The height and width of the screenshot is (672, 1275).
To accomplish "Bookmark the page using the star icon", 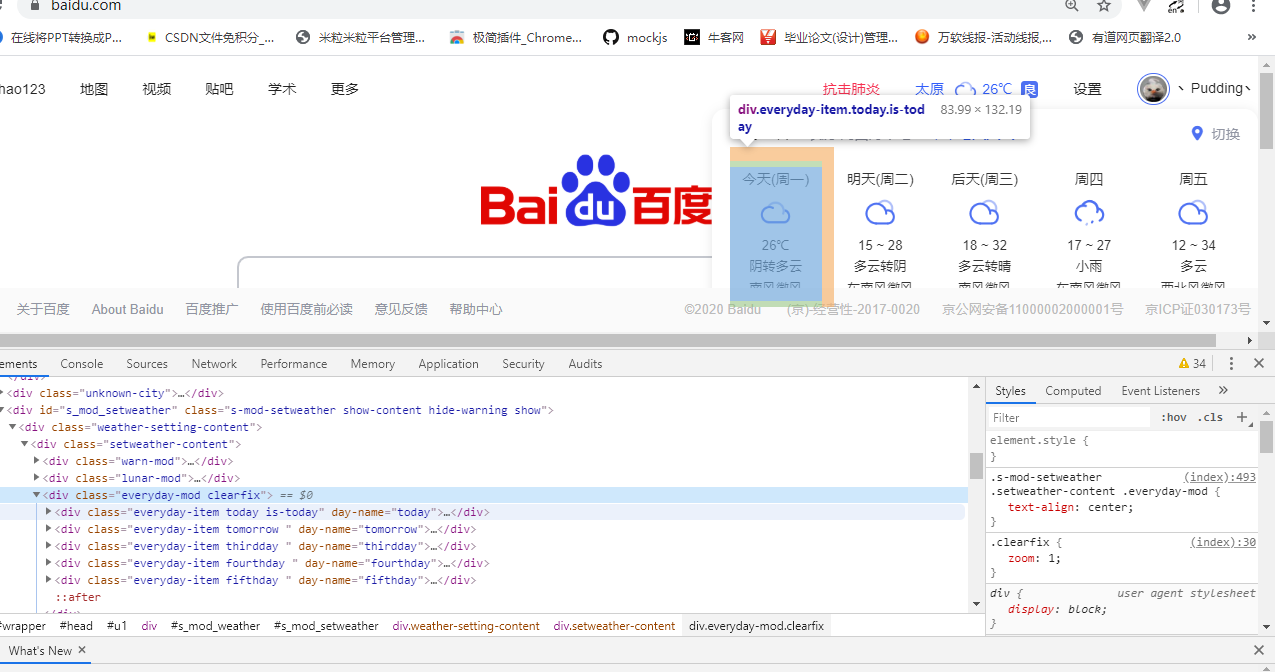I will coord(1103,7).
